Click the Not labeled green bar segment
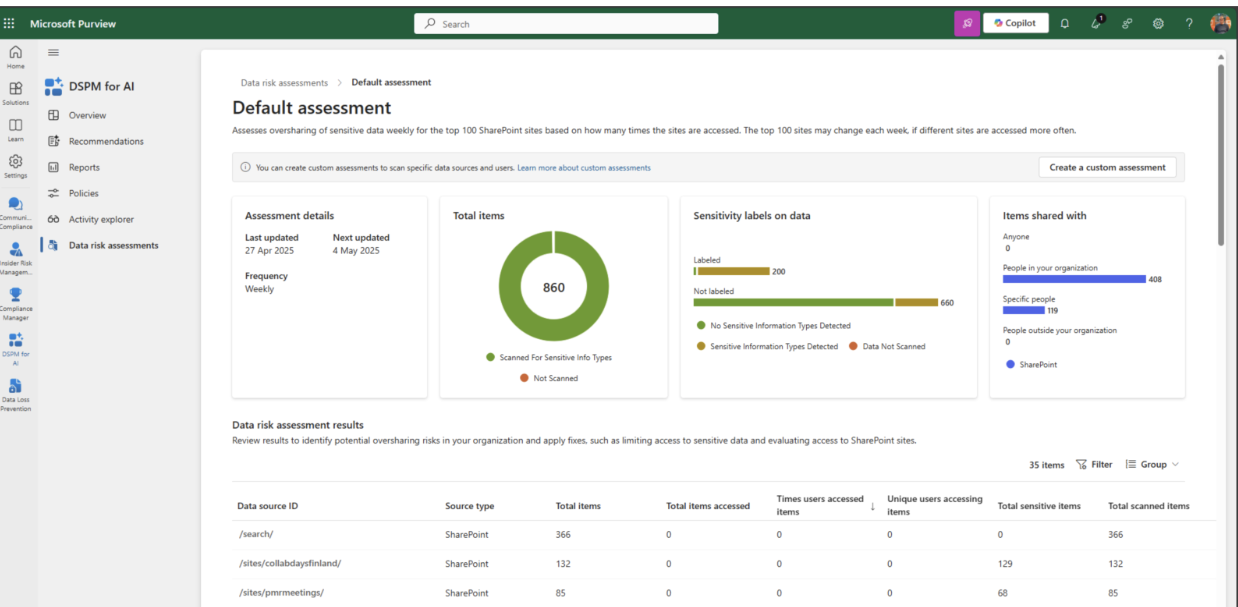 793,302
